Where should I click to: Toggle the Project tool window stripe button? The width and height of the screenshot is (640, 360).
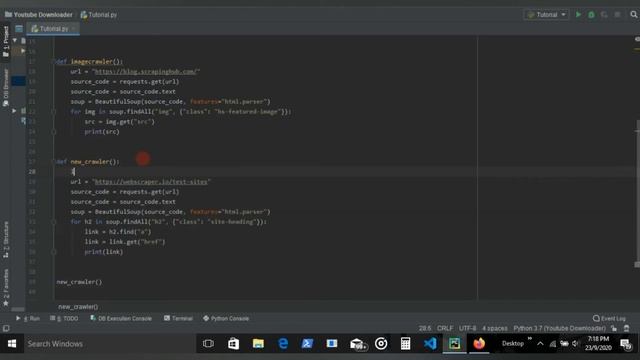[x=6, y=42]
